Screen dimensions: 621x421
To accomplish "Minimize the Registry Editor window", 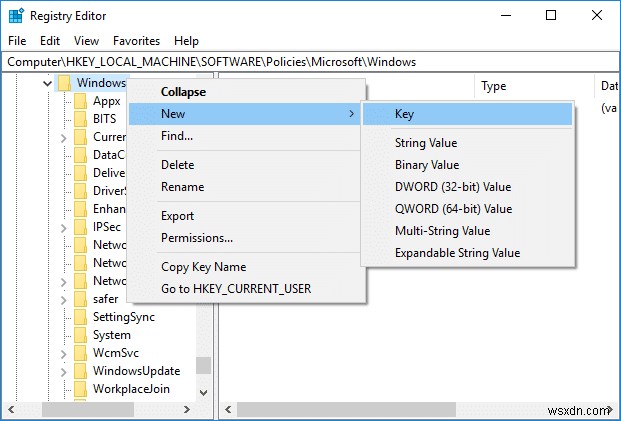I will [x=505, y=15].
